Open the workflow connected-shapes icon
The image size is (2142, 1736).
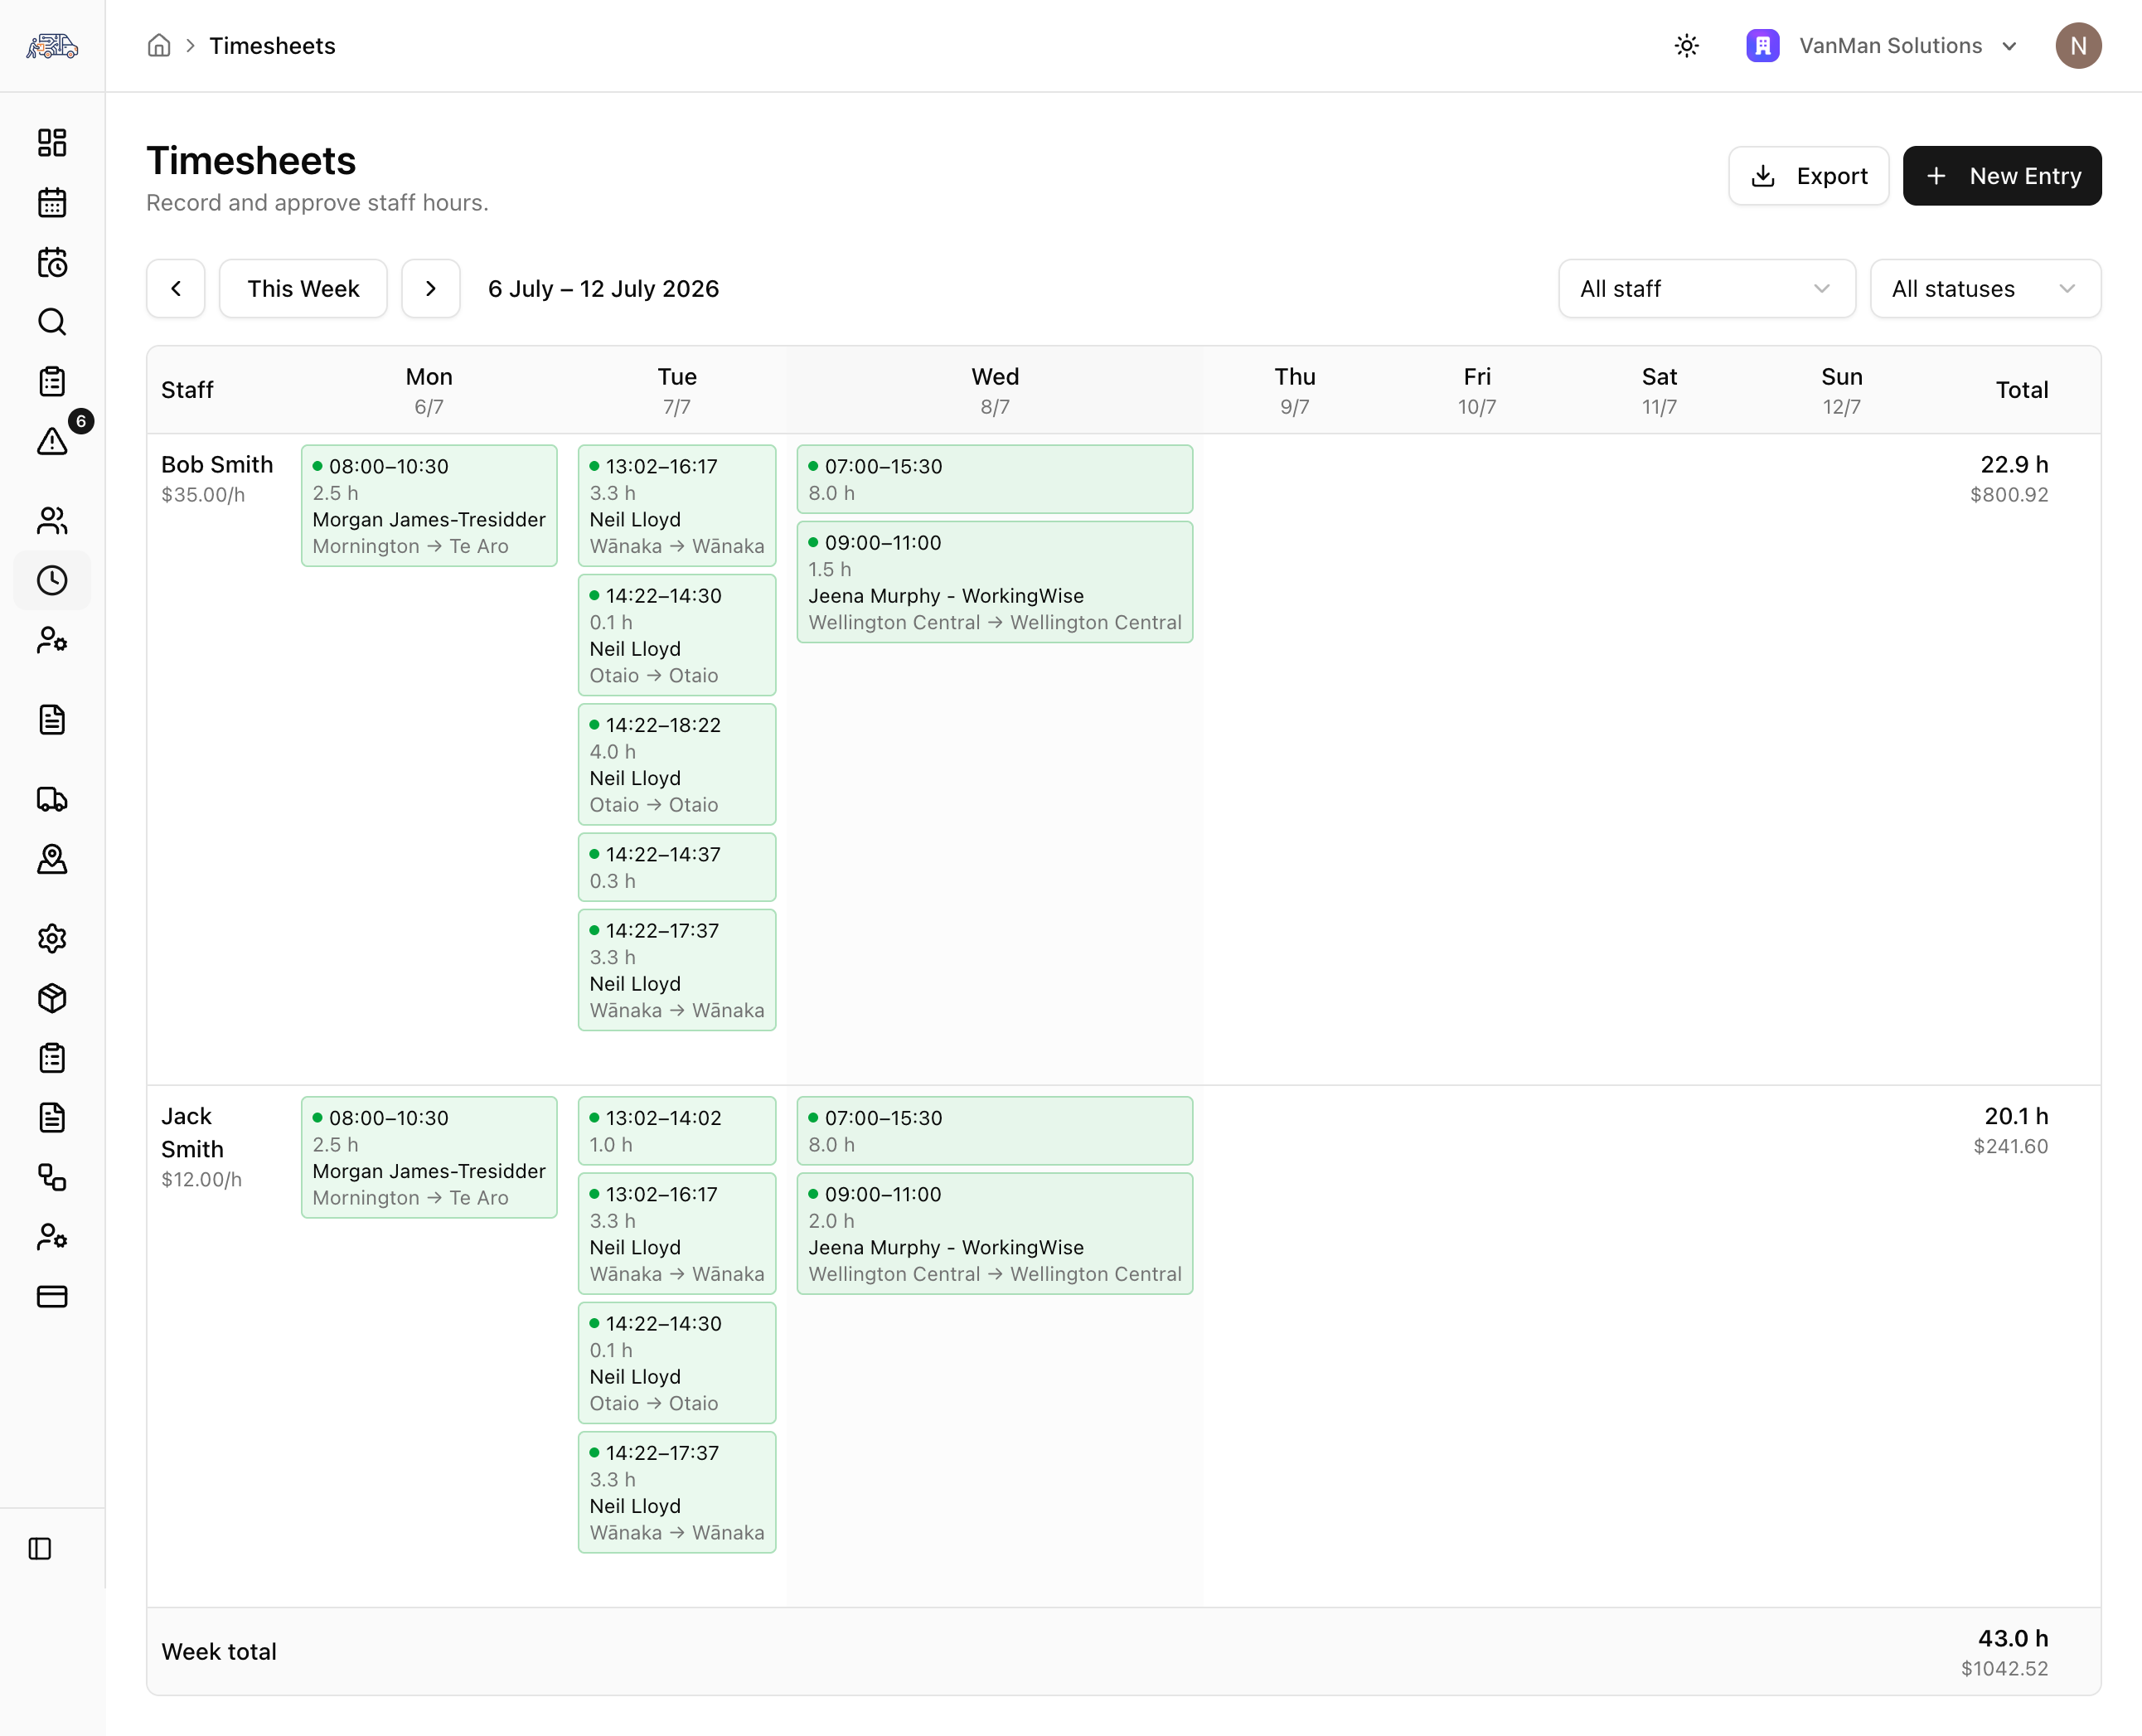(x=52, y=1177)
